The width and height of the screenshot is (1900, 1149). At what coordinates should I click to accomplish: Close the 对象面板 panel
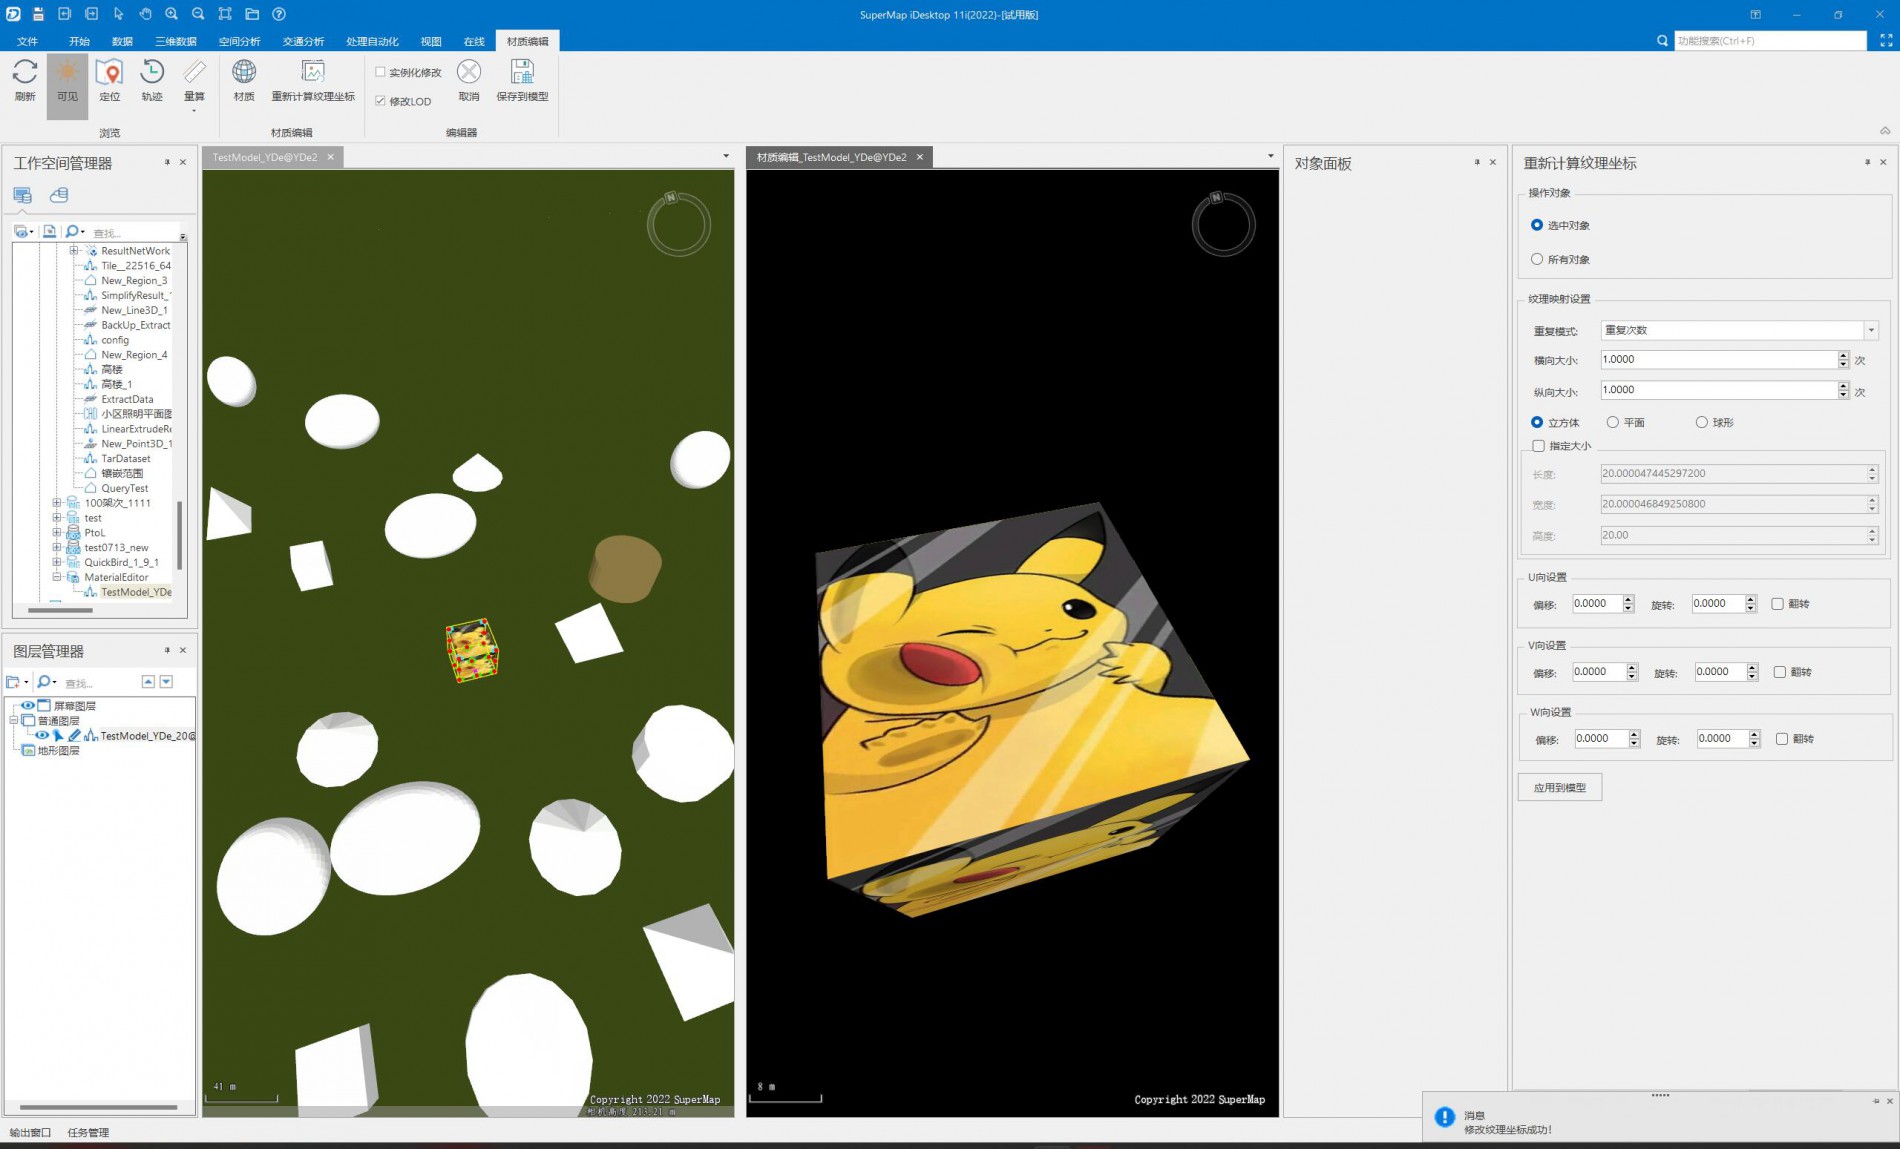(x=1493, y=162)
